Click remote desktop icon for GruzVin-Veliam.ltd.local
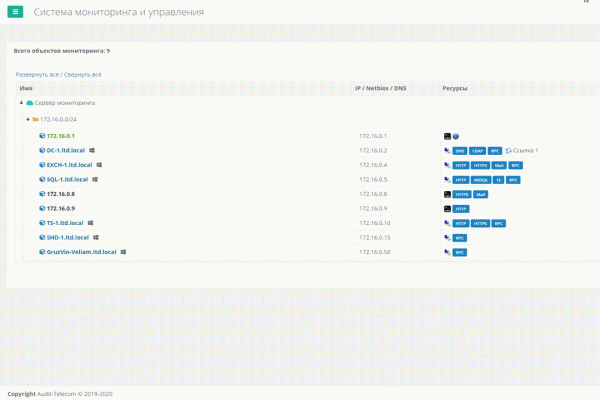600x400 pixels. tap(447, 252)
